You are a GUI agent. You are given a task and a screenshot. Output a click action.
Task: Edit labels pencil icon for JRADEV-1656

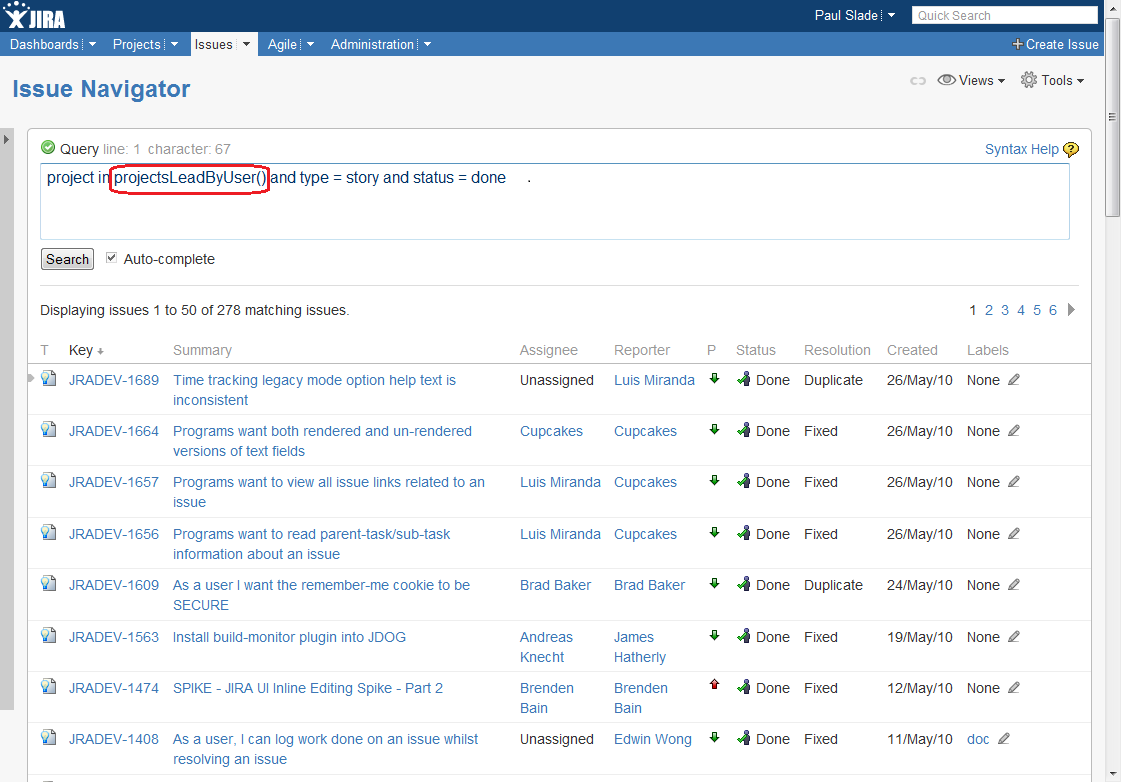pyautogui.click(x=1014, y=533)
